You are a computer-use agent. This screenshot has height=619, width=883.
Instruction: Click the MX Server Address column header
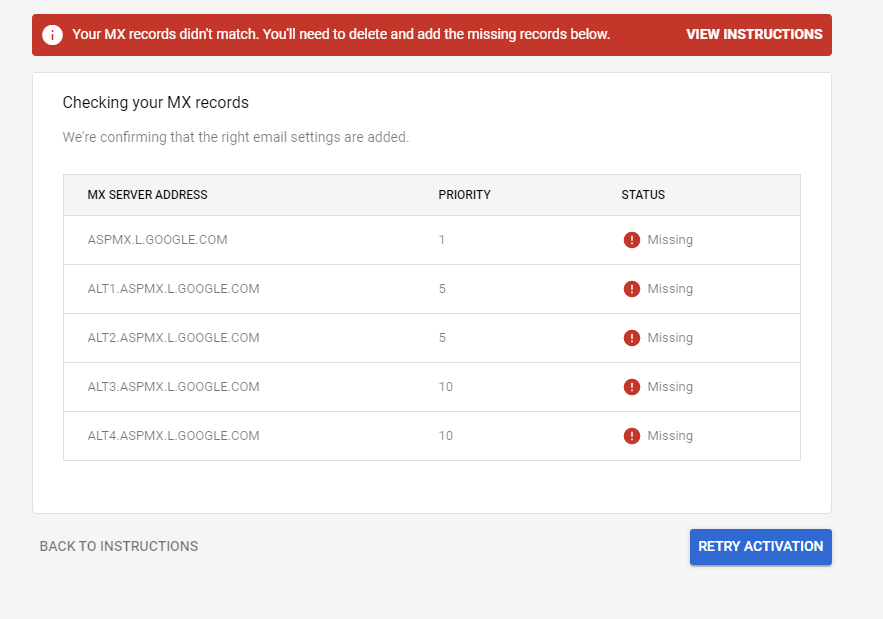click(x=147, y=195)
